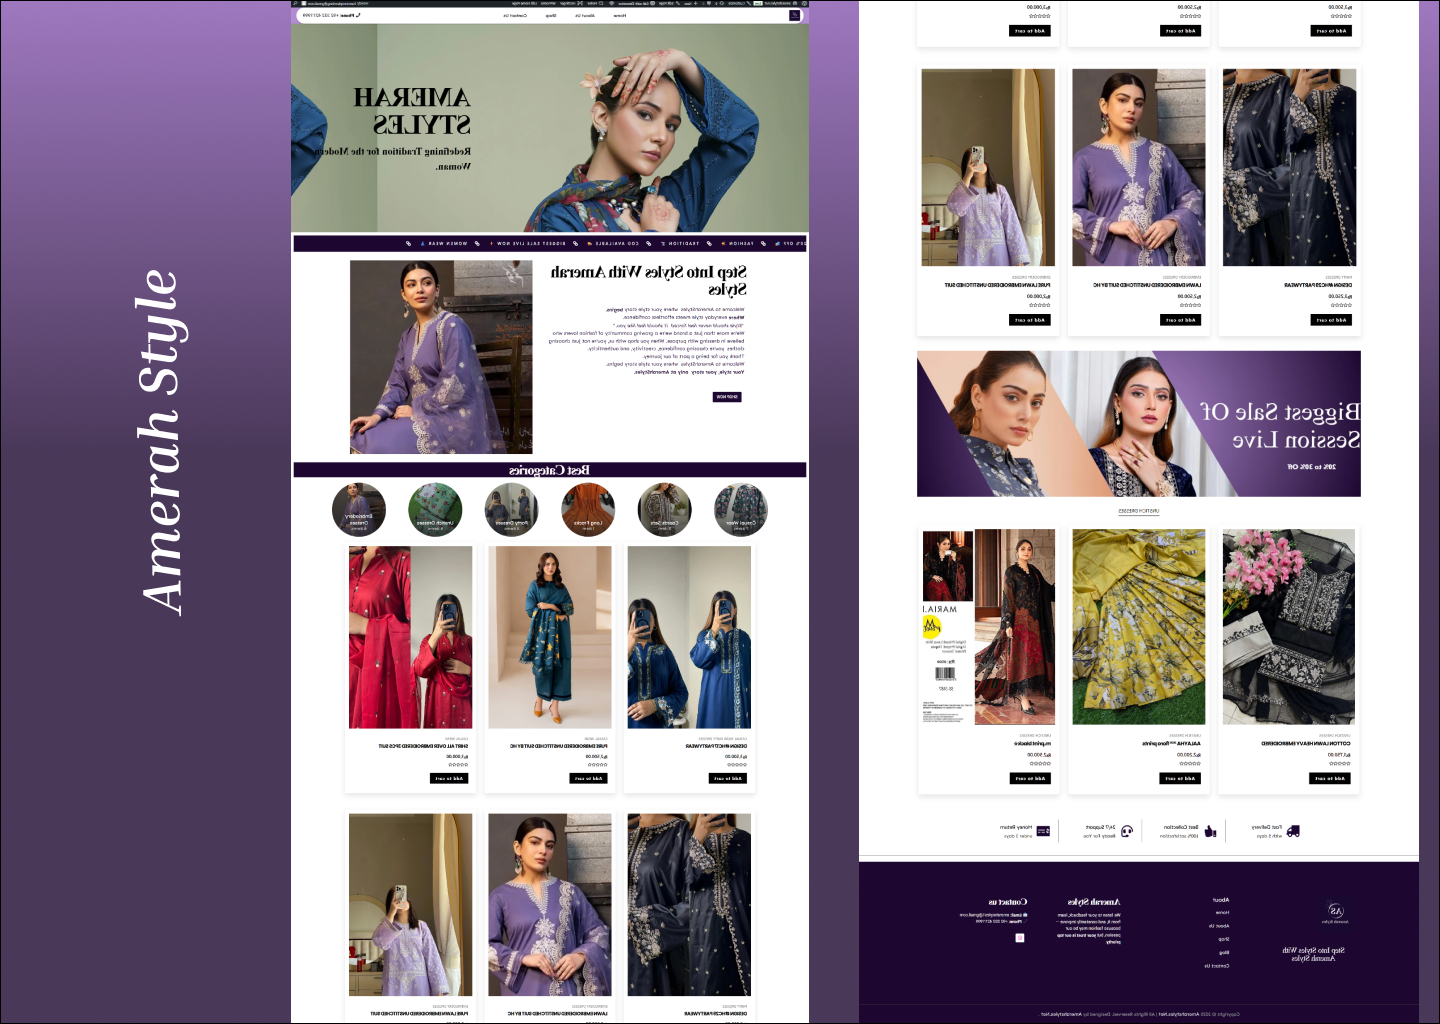Open Home in the top navigation

click(x=620, y=16)
